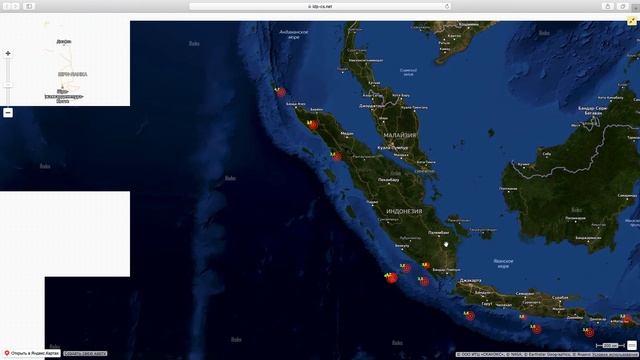Select earthquake marker near Banda Aceh coast
640x360 pixels.
[313, 124]
